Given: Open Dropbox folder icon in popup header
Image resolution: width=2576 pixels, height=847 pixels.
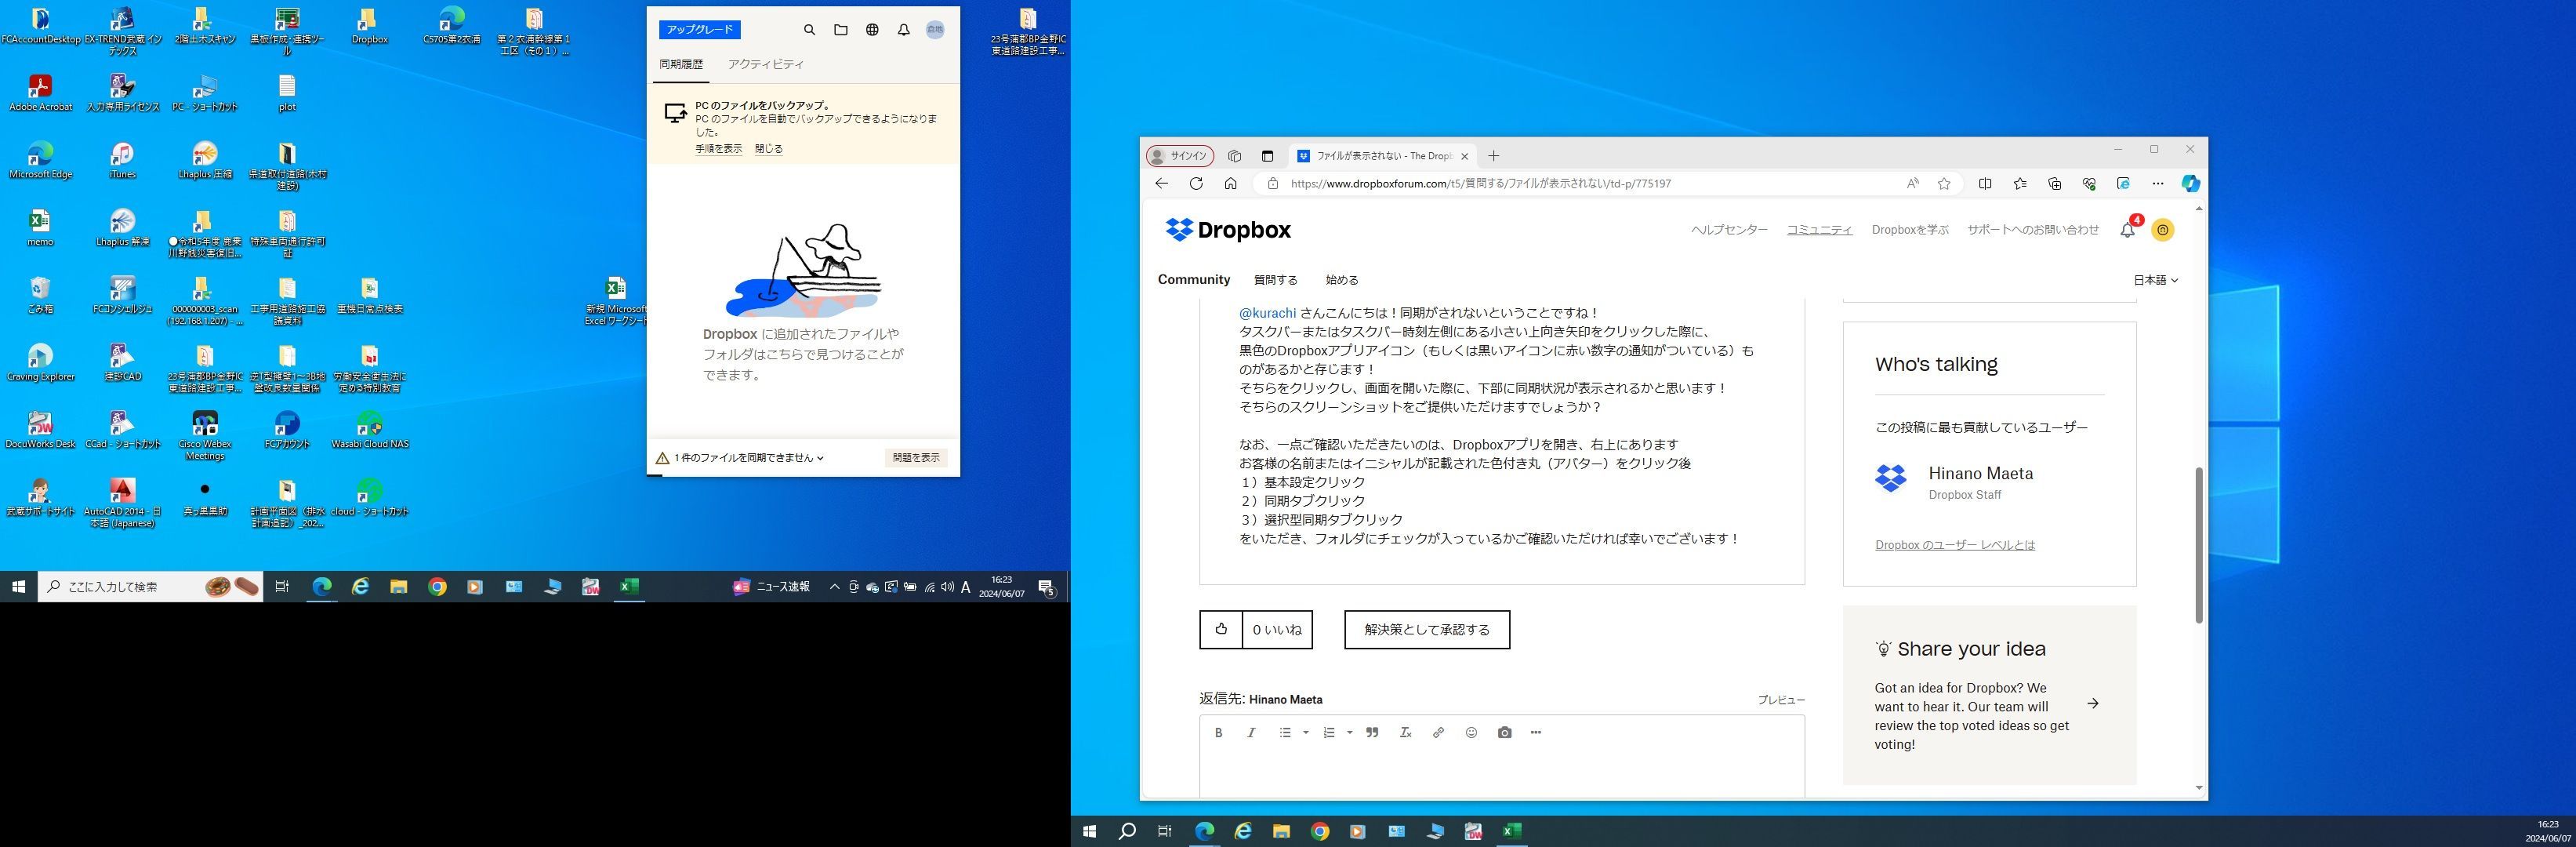Looking at the screenshot, I should pyautogui.click(x=841, y=30).
